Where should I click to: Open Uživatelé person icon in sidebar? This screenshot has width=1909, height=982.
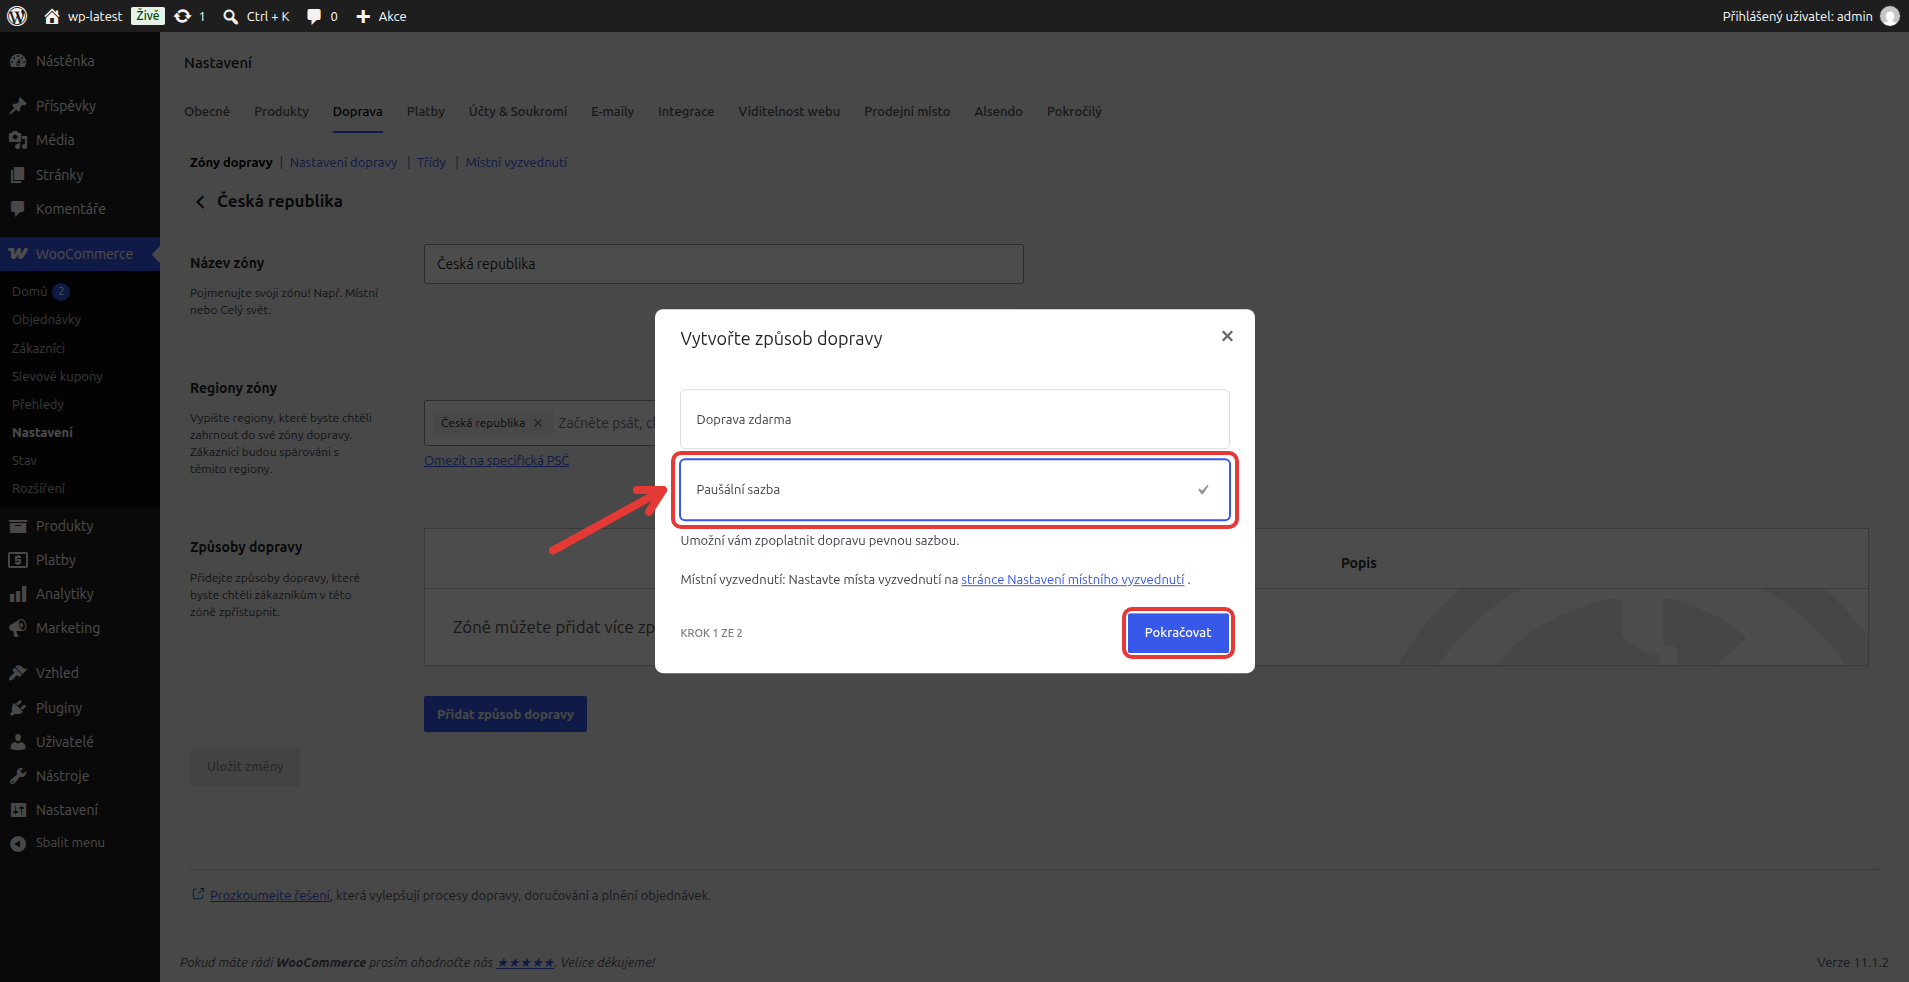[18, 742]
